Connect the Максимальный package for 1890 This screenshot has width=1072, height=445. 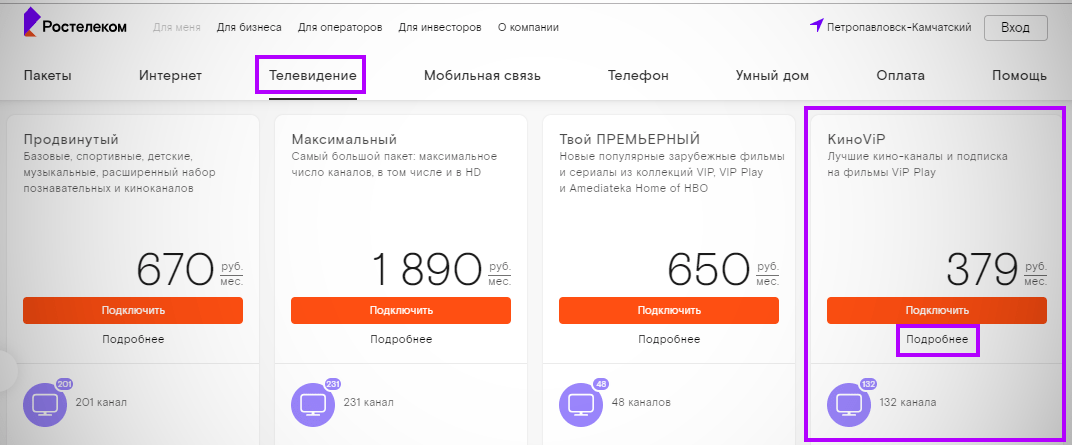pos(401,310)
